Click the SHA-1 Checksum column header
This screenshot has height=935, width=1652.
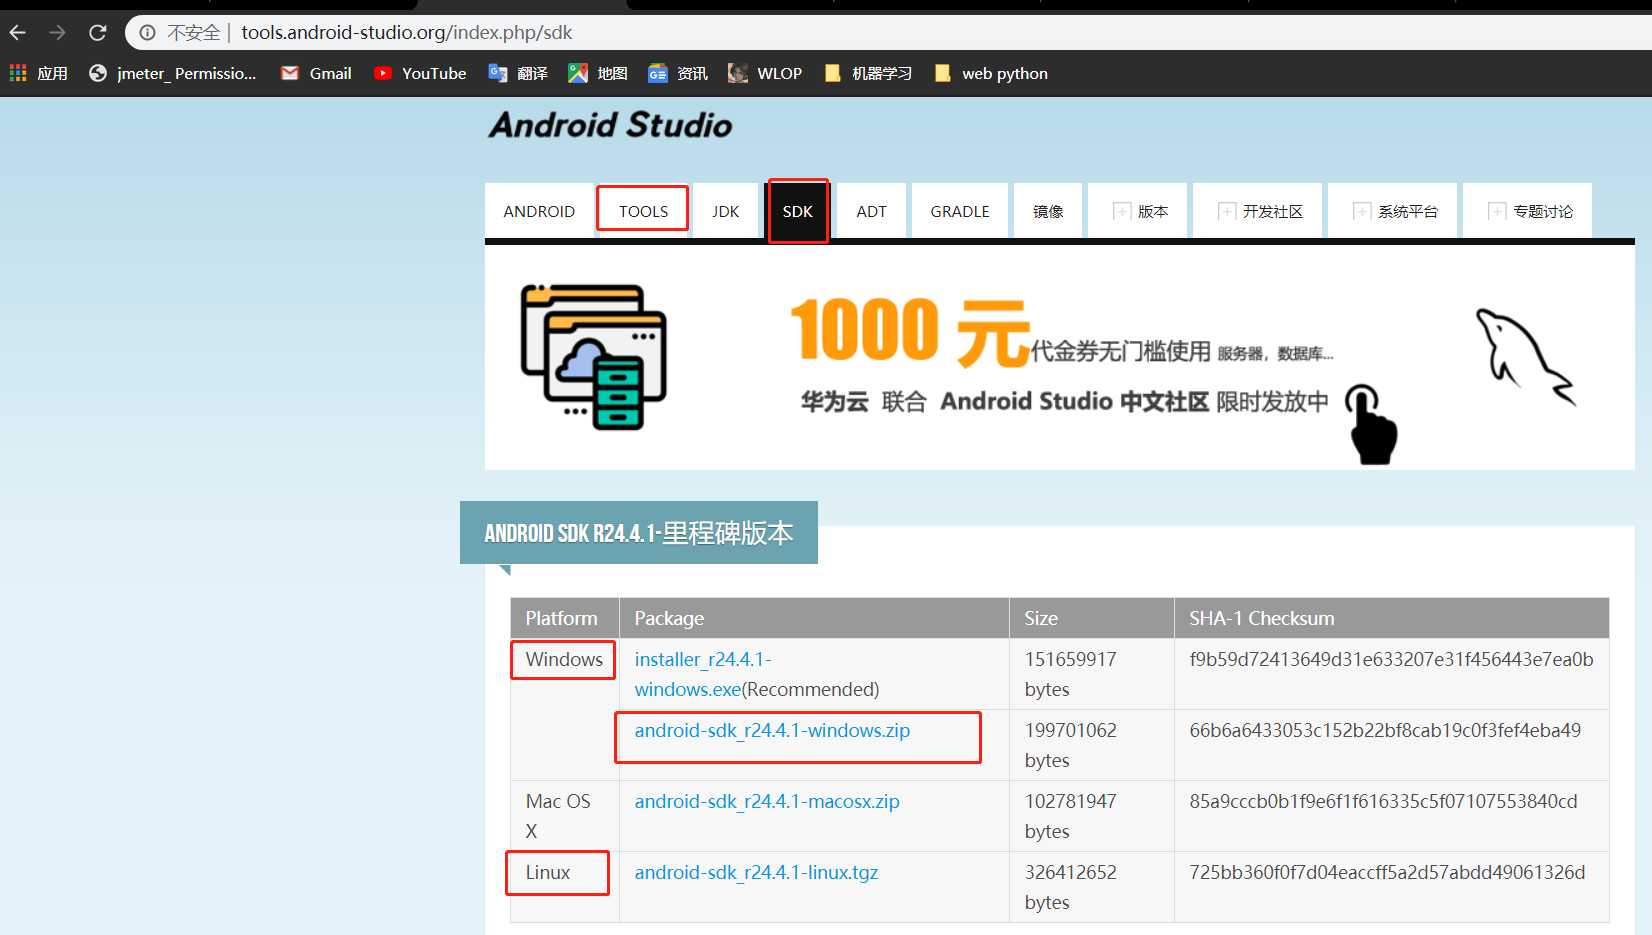click(x=1392, y=618)
